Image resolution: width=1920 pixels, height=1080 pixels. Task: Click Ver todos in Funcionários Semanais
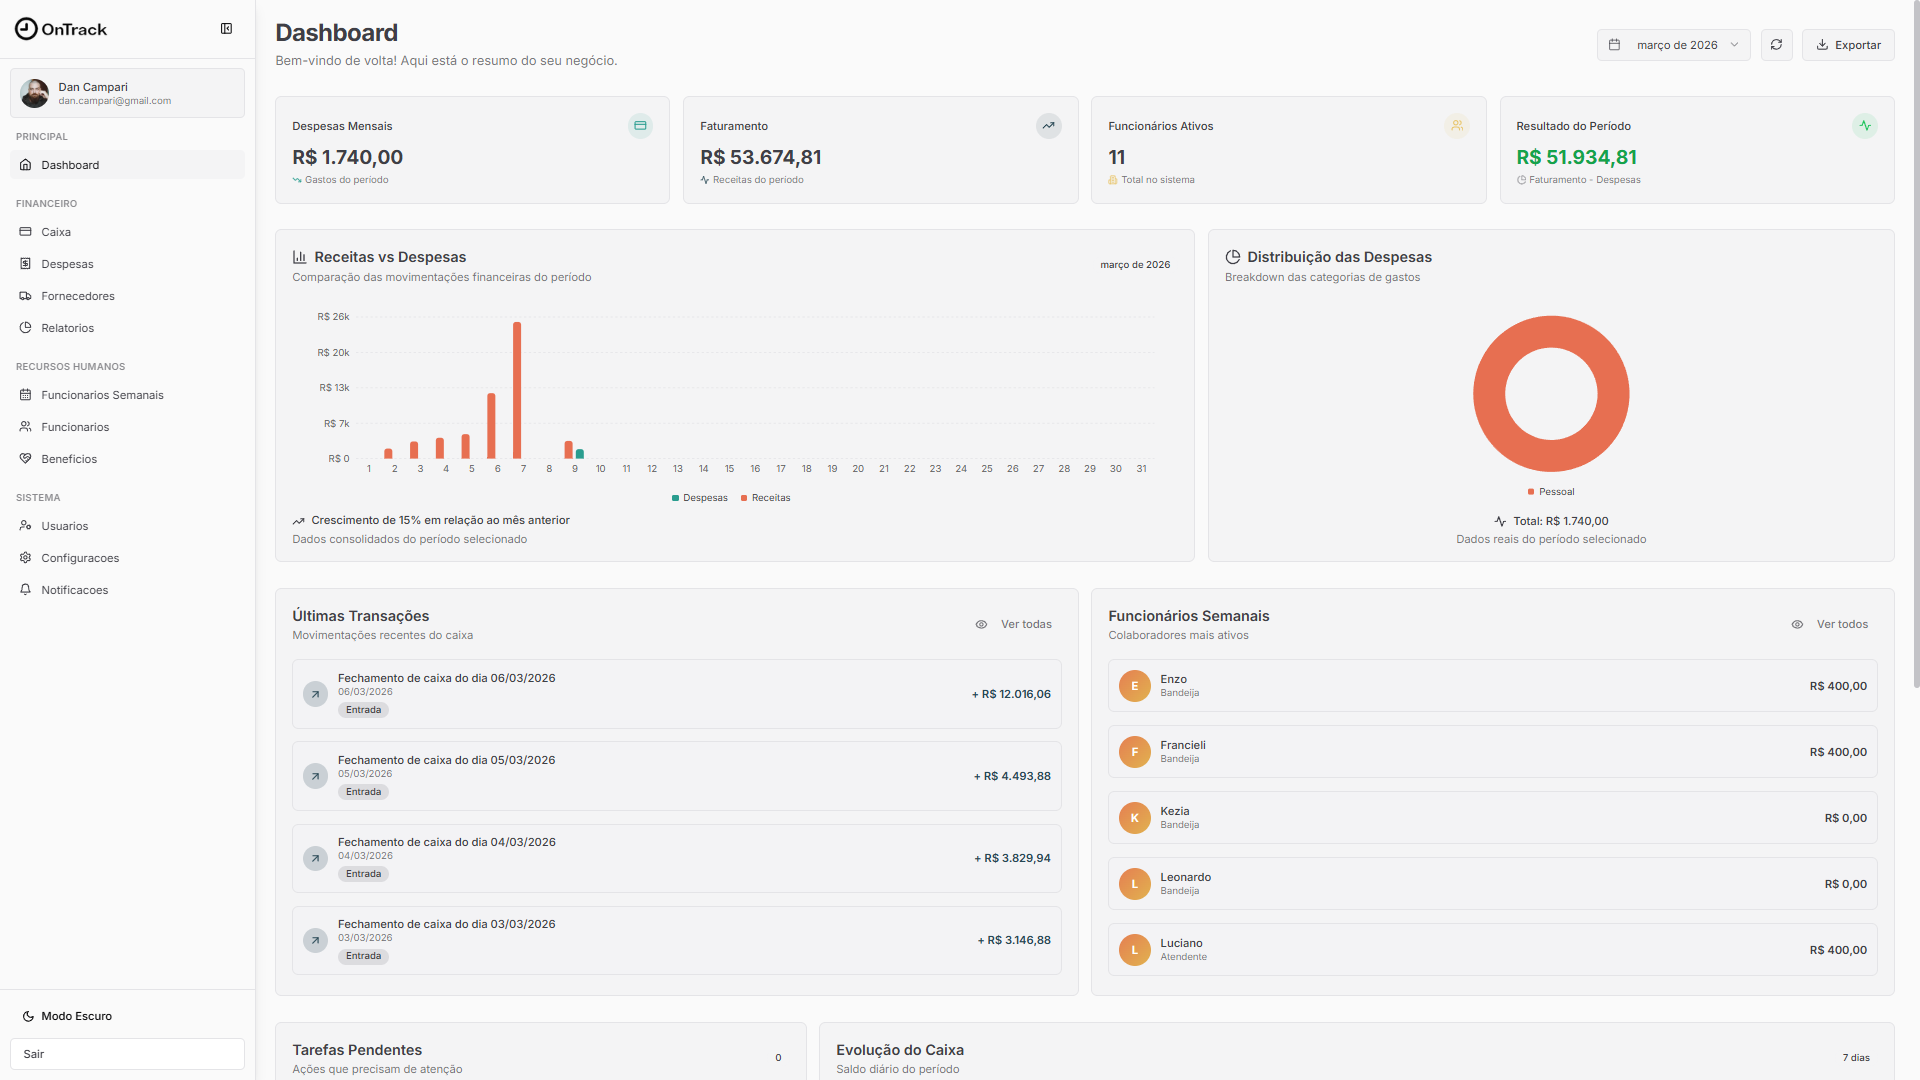click(x=1842, y=623)
